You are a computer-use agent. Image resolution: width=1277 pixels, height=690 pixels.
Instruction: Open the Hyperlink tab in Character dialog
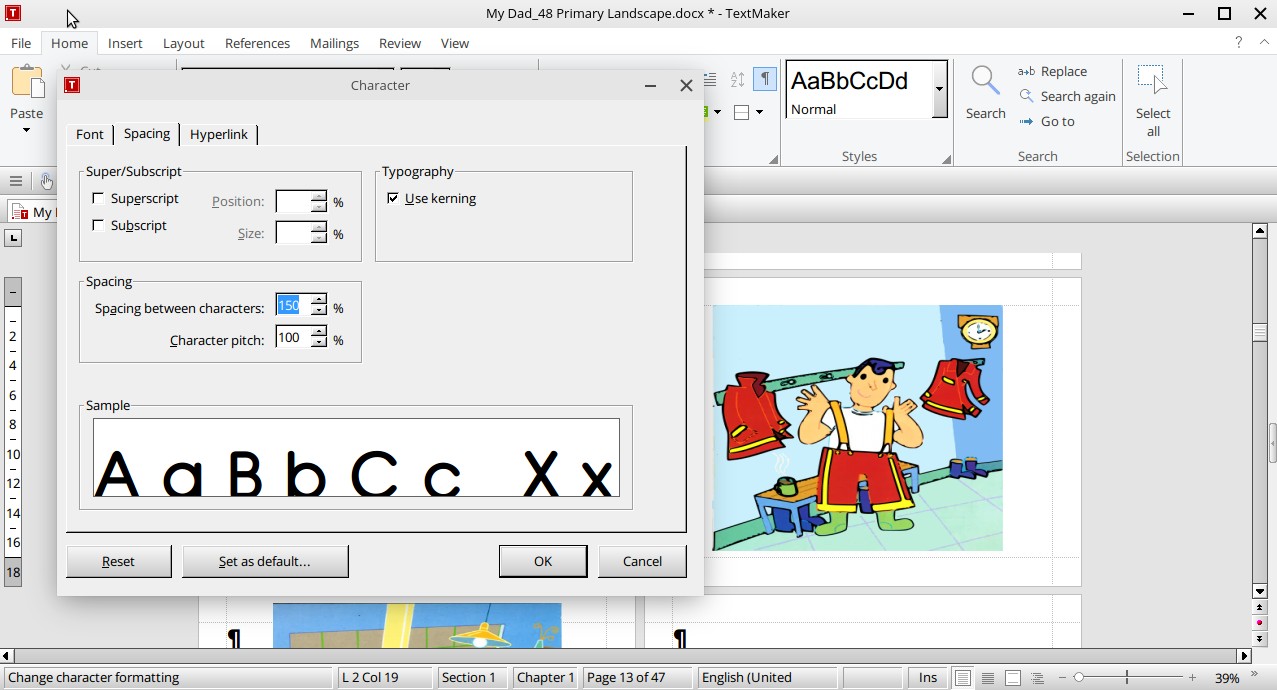click(x=218, y=135)
